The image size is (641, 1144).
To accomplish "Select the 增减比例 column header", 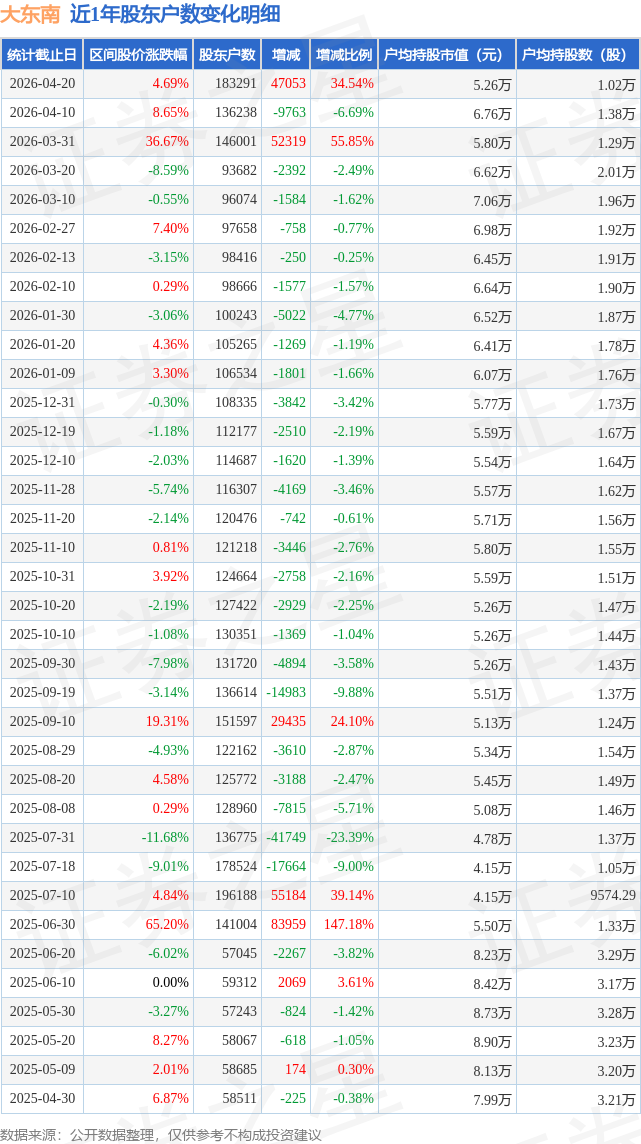I will [344, 55].
